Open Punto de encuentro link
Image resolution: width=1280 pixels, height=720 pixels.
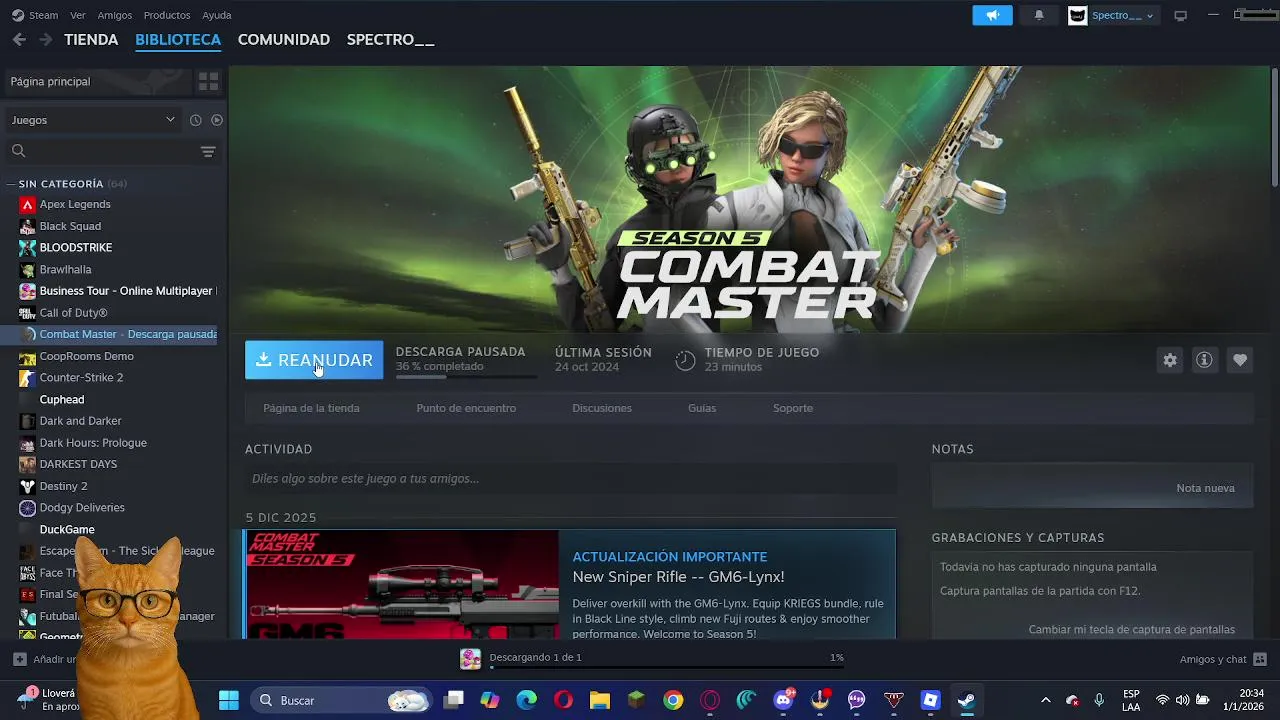click(466, 408)
